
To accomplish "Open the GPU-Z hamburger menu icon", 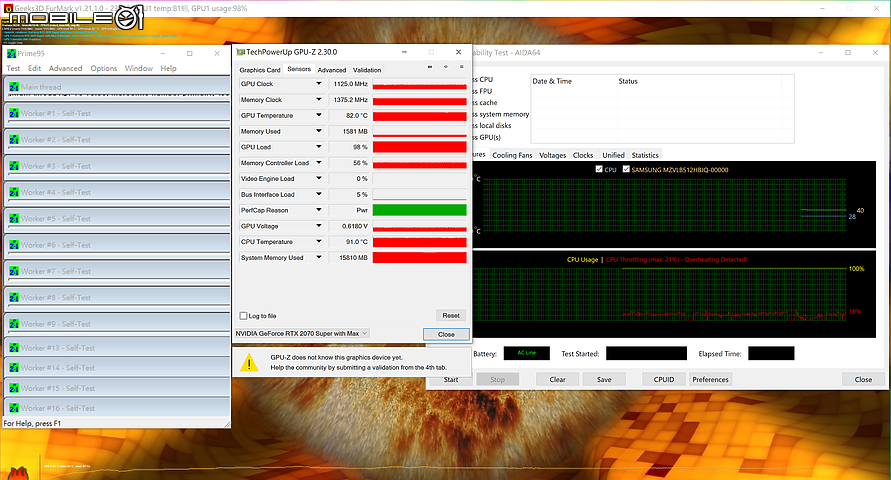I will [x=461, y=67].
